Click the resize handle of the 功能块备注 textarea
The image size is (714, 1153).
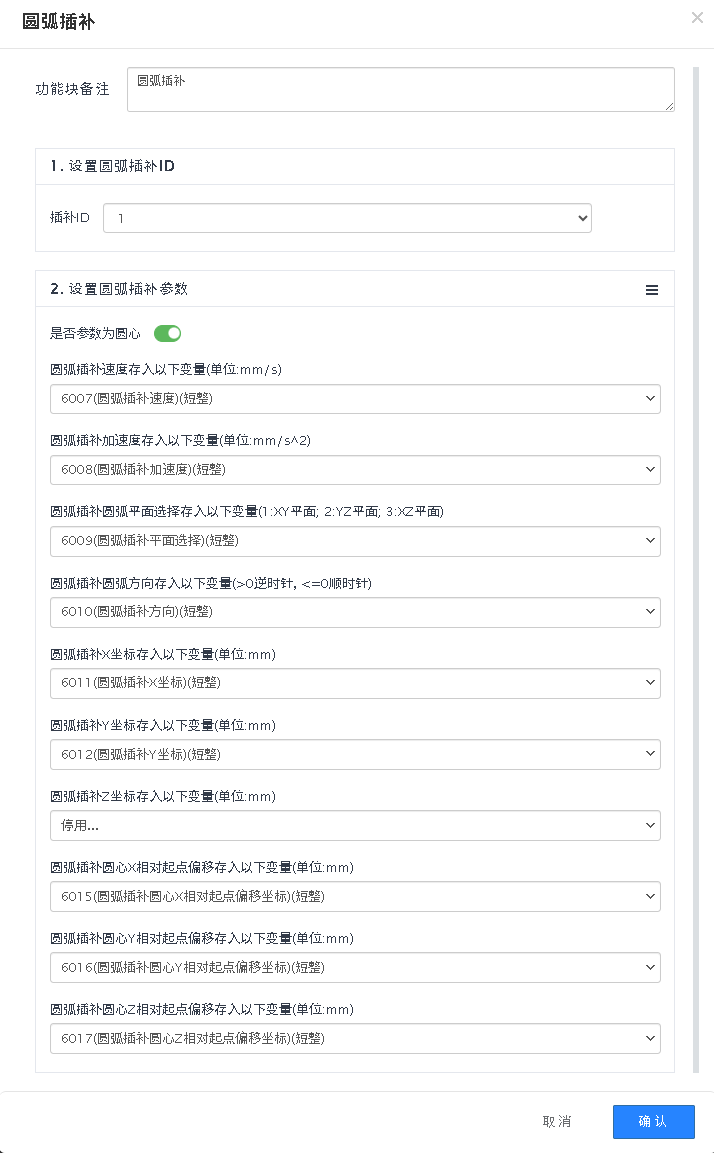[x=669, y=105]
